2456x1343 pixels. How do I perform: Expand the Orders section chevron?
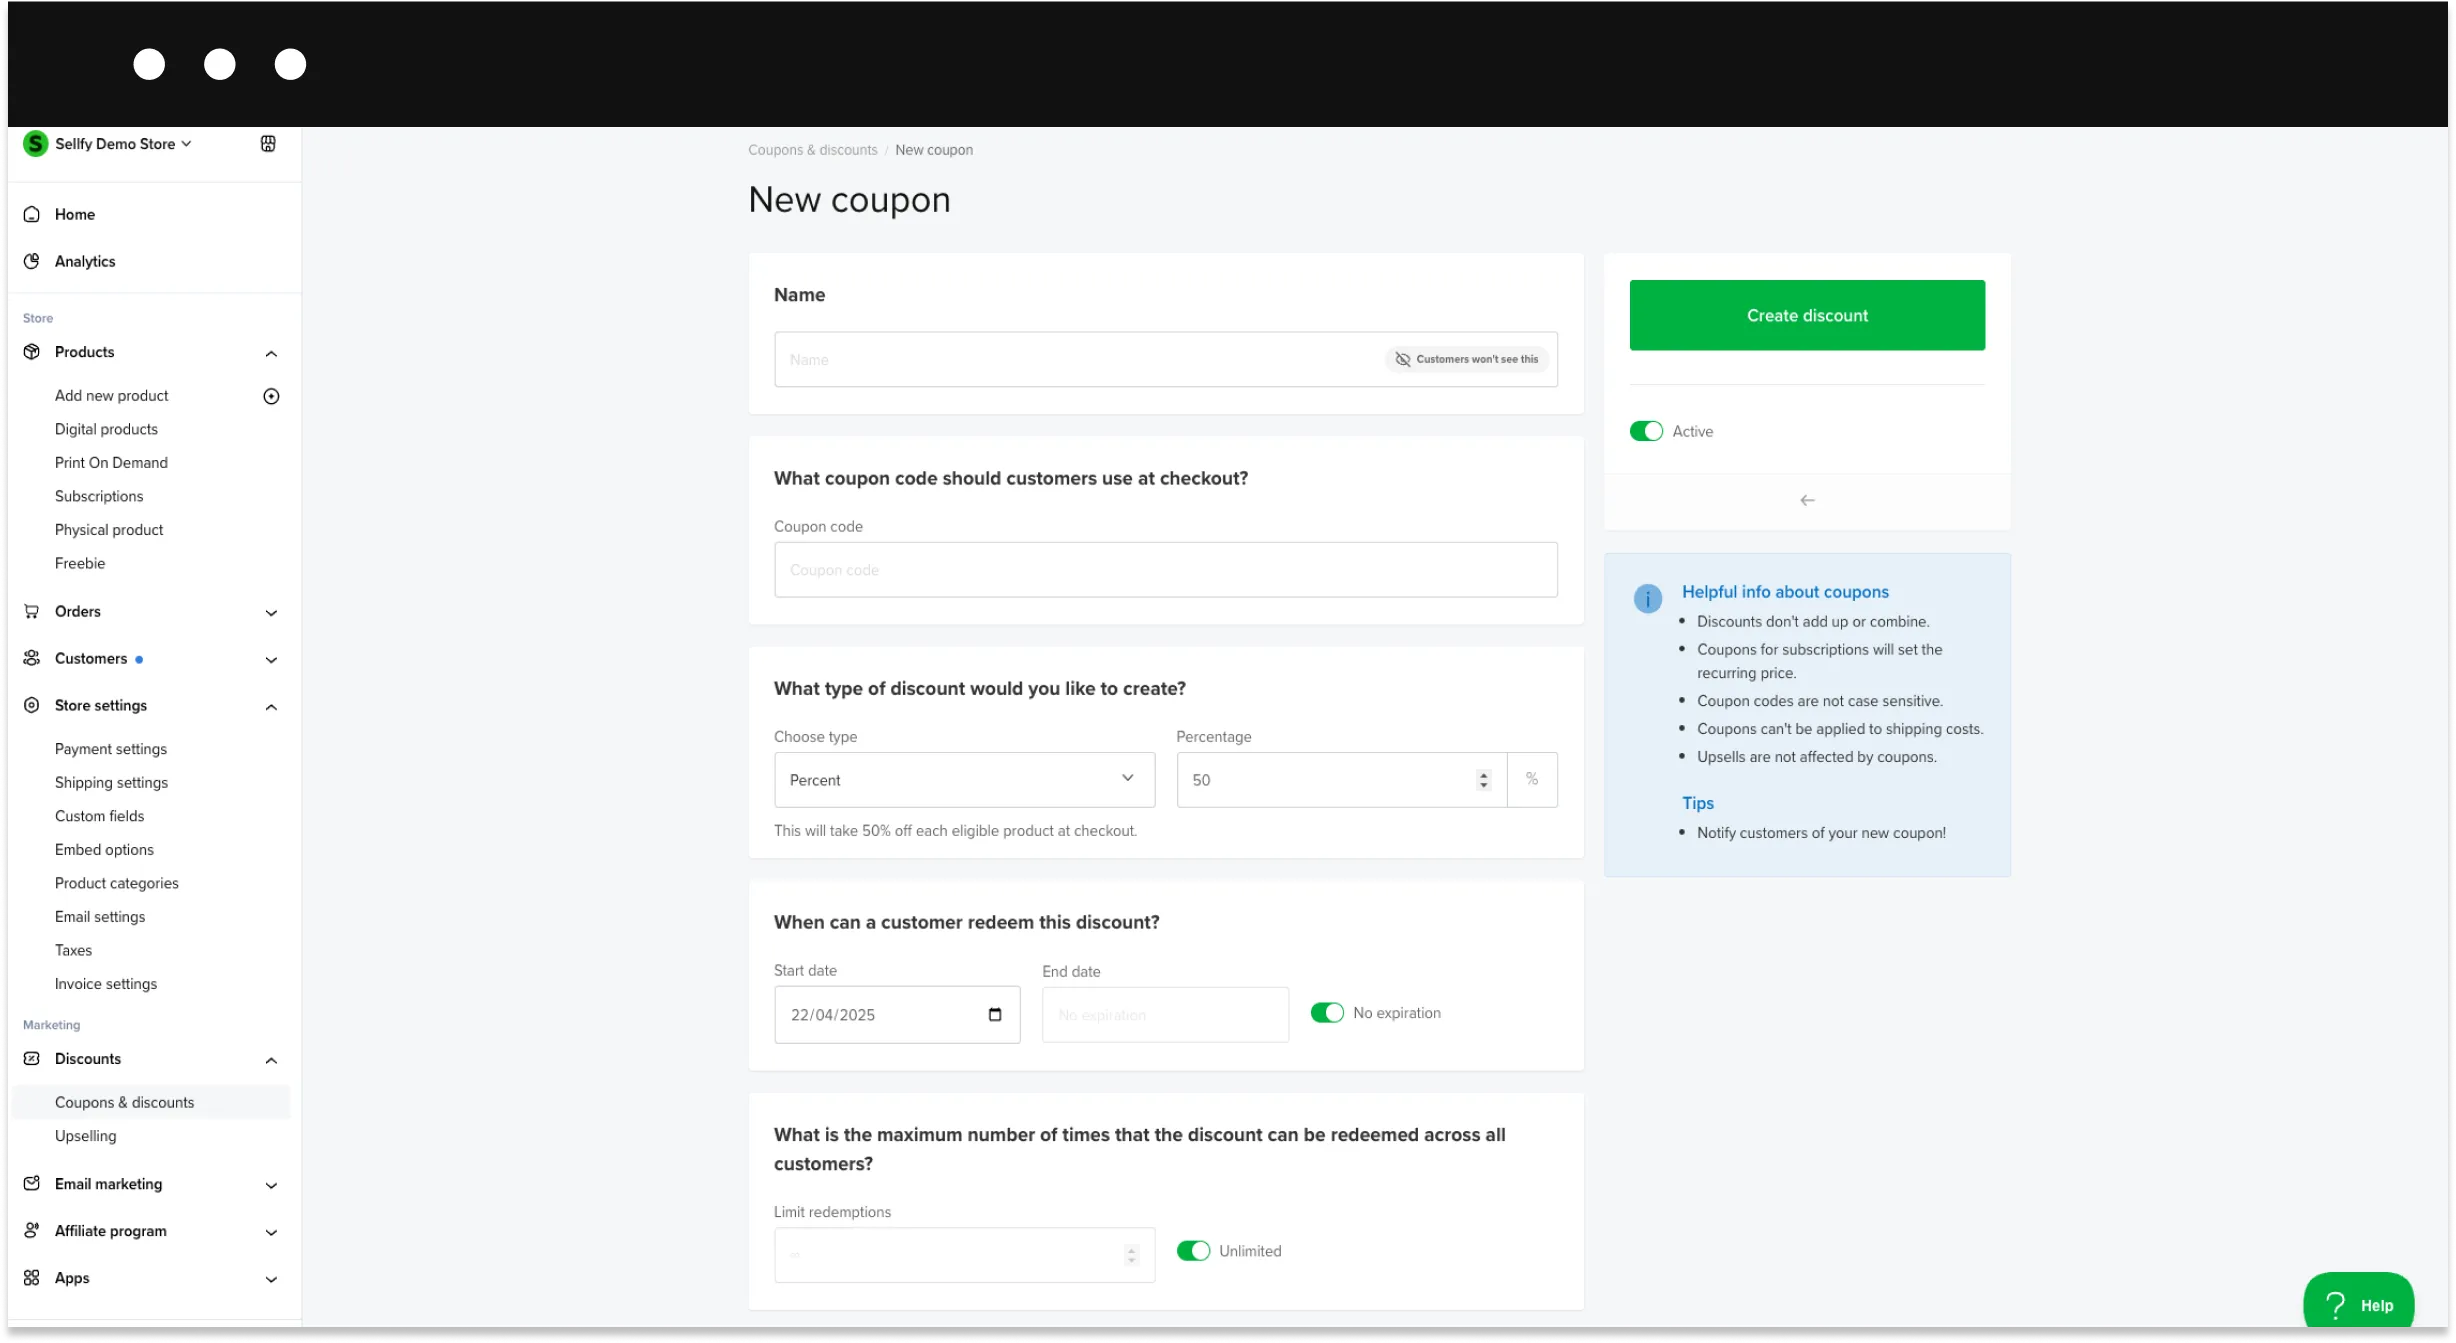point(271,613)
